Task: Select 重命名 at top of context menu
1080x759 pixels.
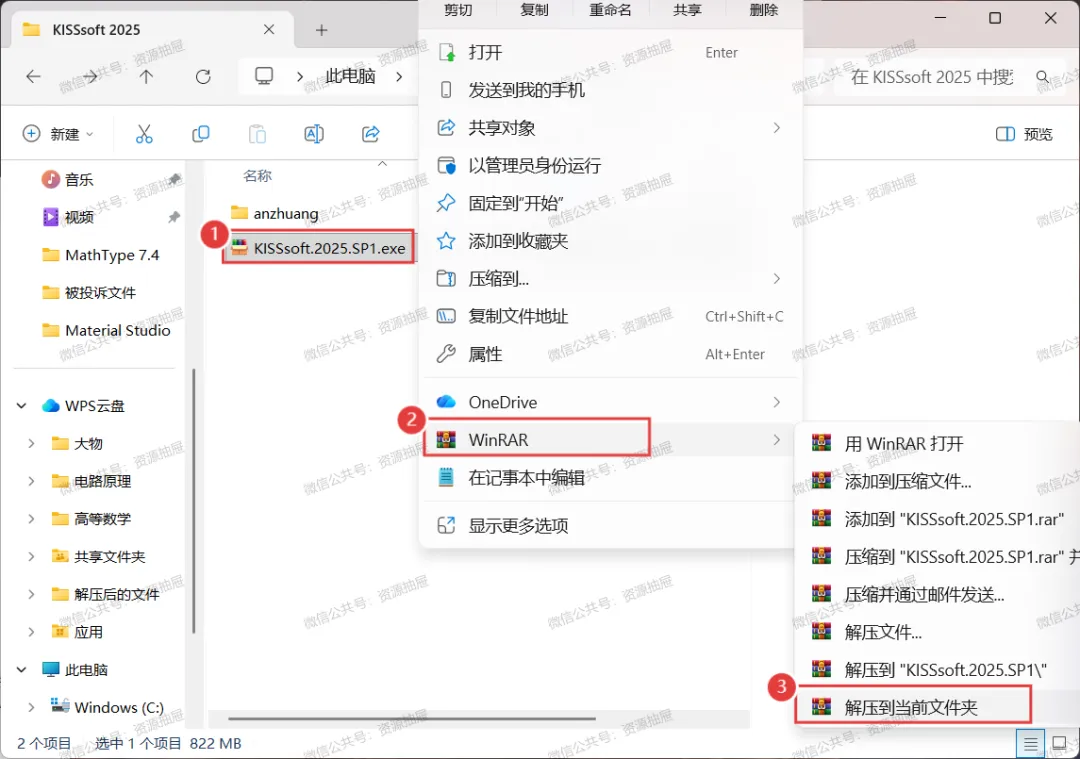Action: pos(610,10)
